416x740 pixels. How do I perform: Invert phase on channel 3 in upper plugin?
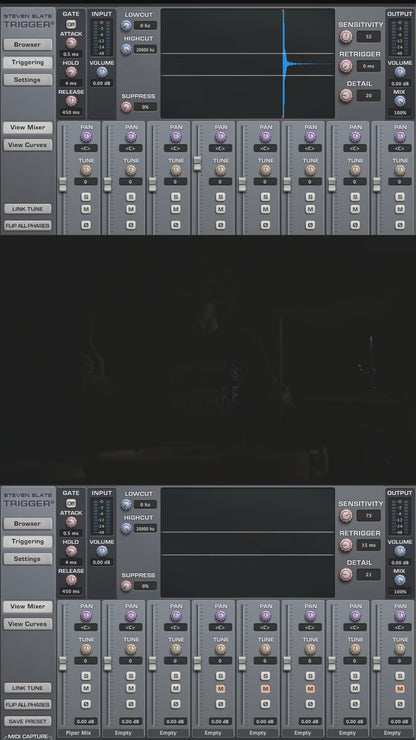(176, 225)
